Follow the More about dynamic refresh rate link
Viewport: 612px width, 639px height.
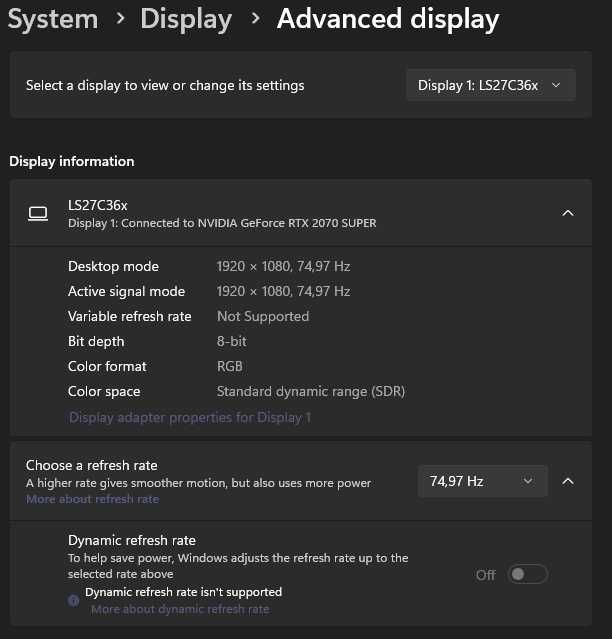(180, 609)
